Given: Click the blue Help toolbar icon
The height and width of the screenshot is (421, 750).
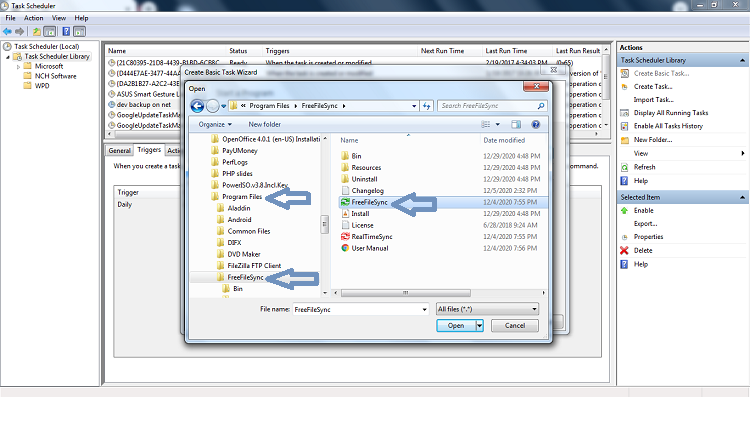Looking at the screenshot, I should [66, 32].
